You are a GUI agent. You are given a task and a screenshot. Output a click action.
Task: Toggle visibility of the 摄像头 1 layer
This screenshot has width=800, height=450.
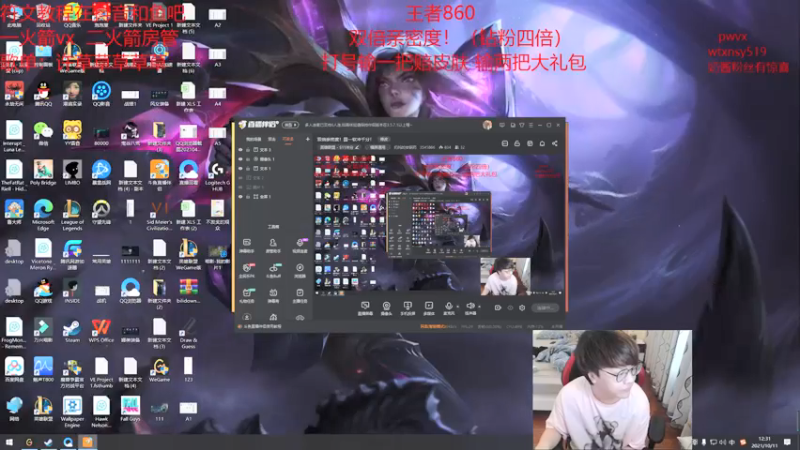tap(240, 159)
